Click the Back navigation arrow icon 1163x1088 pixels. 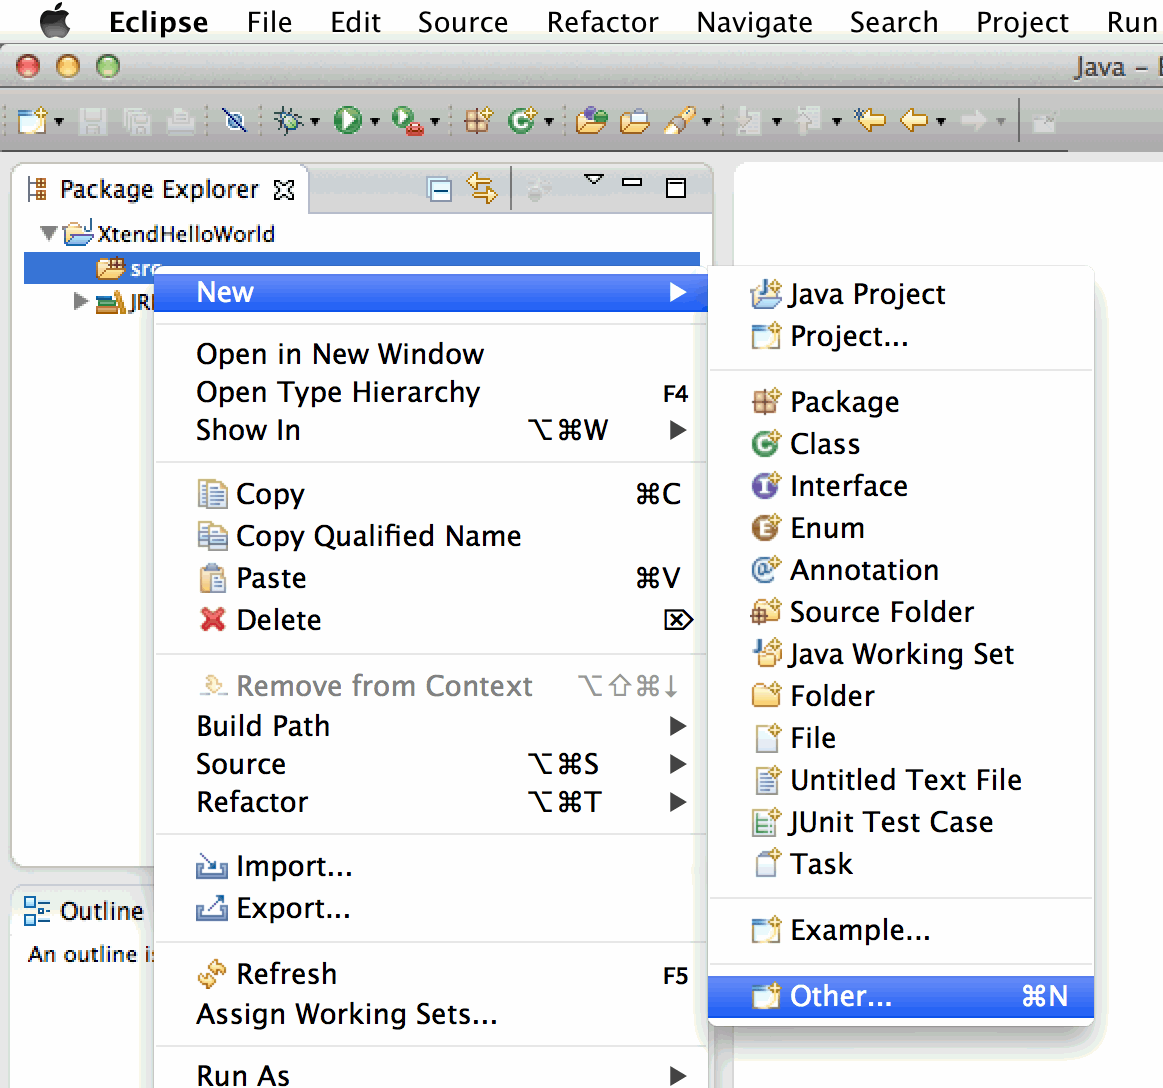click(x=913, y=121)
